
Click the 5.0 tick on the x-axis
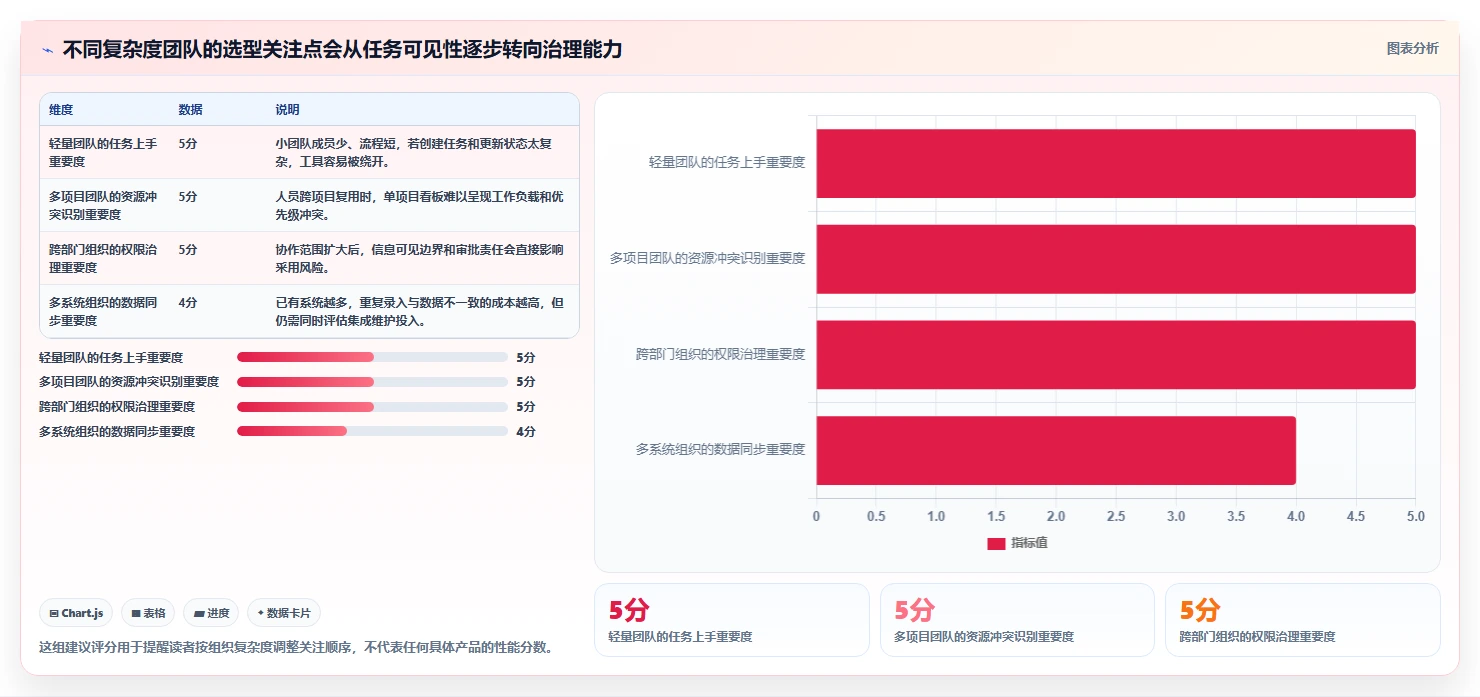tap(1415, 516)
